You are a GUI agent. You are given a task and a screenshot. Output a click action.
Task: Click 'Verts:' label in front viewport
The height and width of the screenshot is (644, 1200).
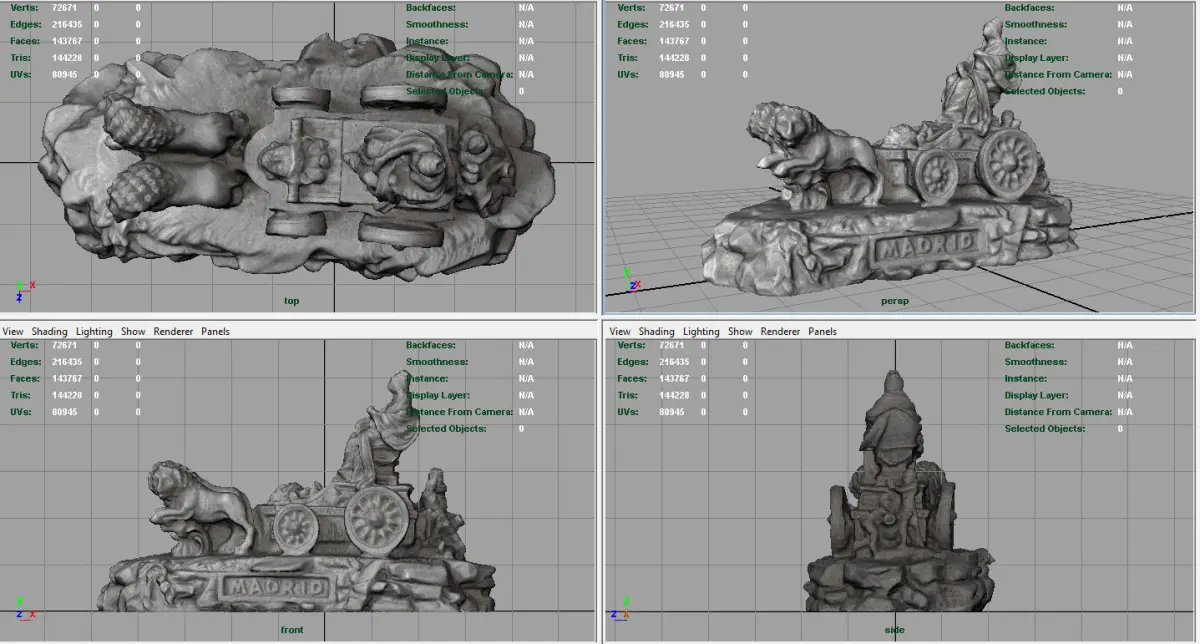pyautogui.click(x=25, y=345)
